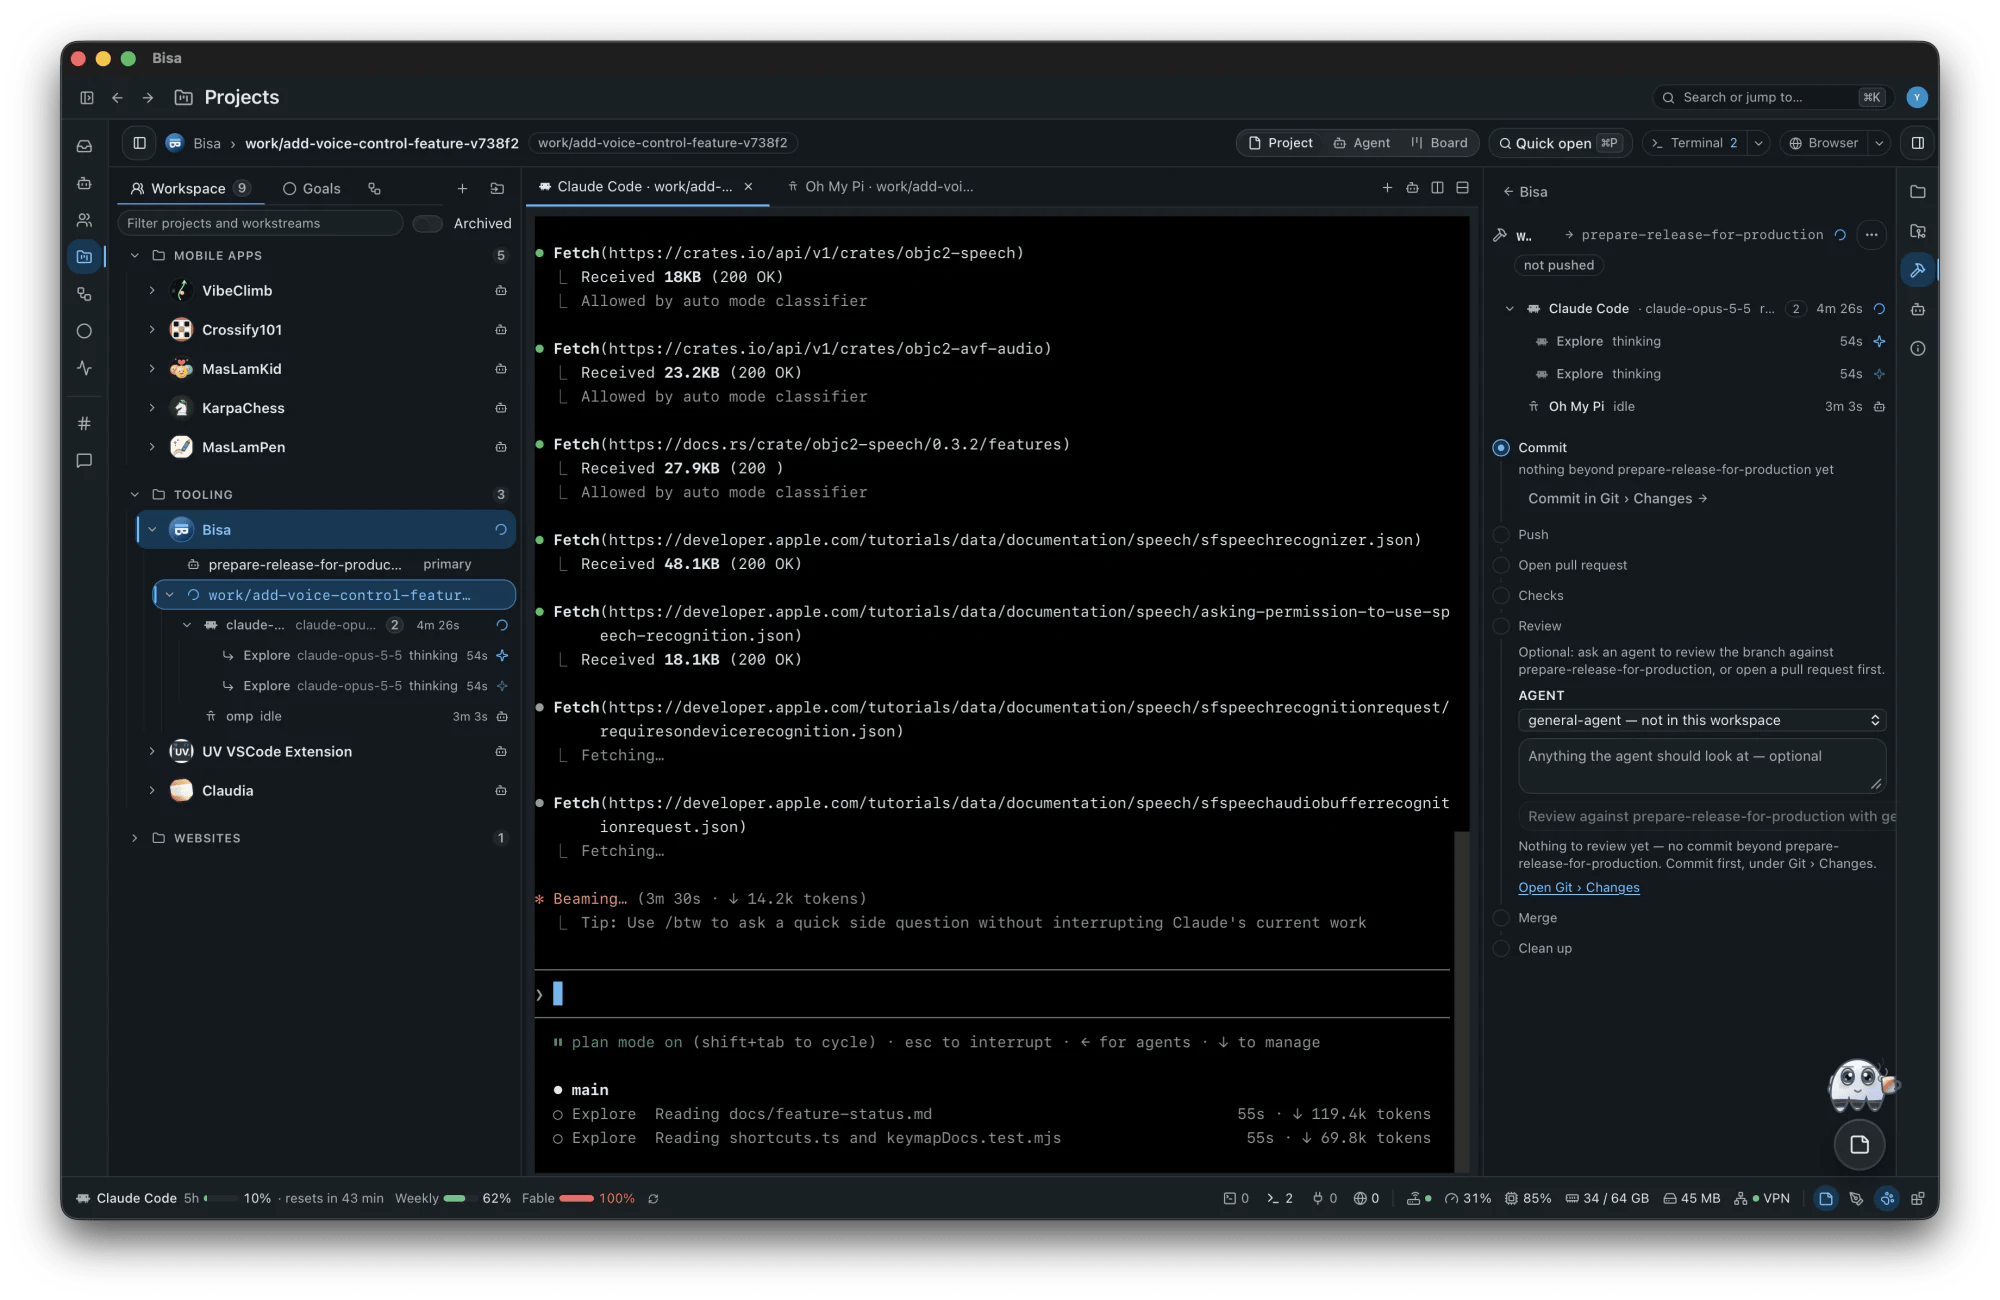Open the Terminal dropdown arrow

click(1758, 143)
